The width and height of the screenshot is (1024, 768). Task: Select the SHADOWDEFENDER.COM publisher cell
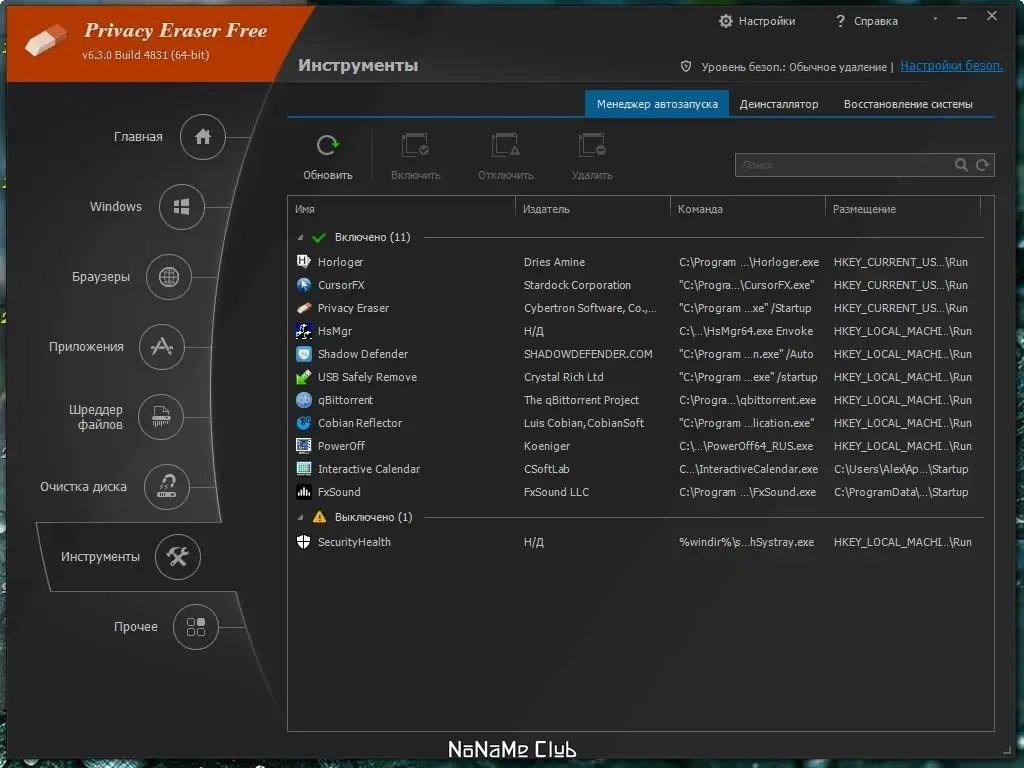click(x=588, y=354)
